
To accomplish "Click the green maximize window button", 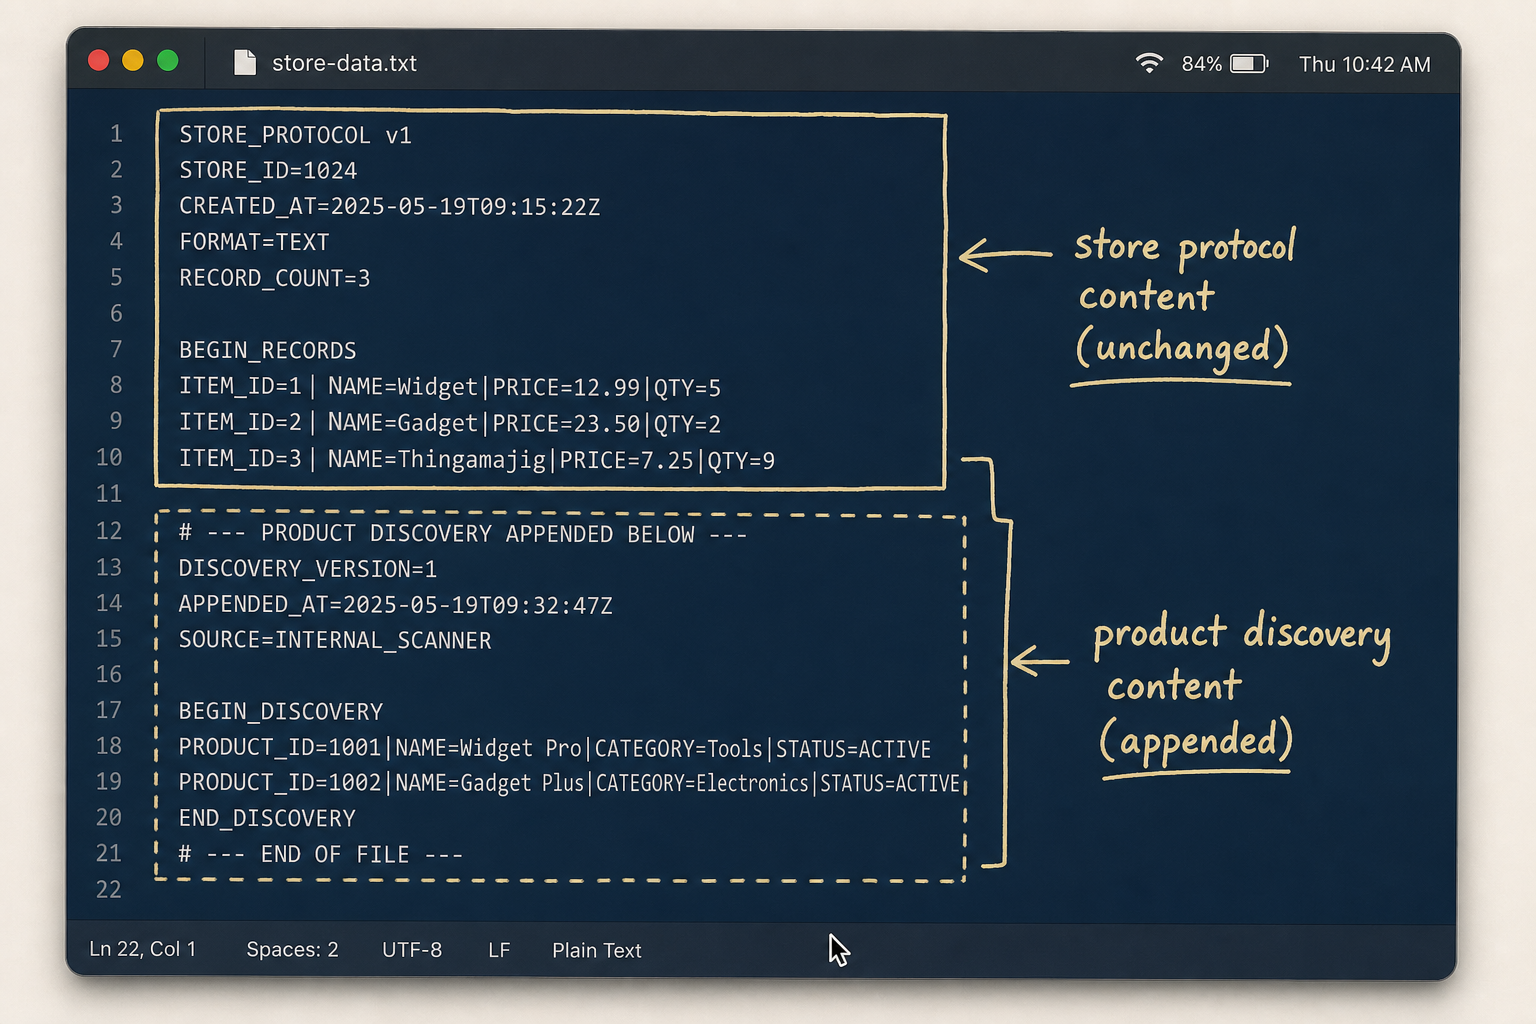I will point(168,61).
